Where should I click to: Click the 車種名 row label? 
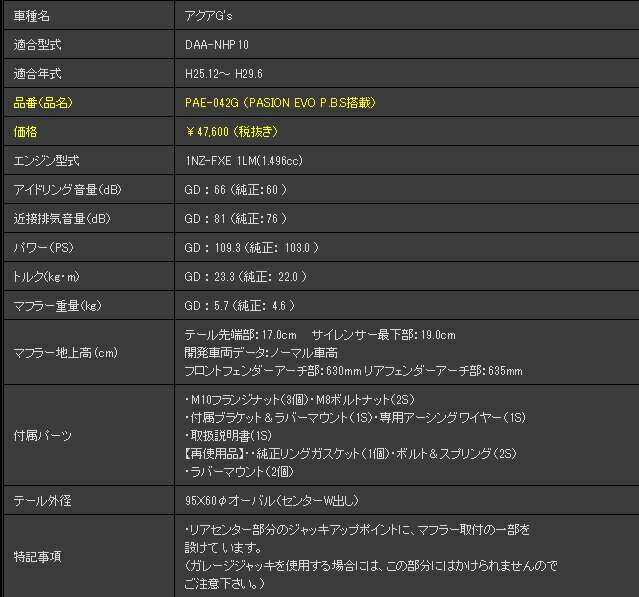point(34,16)
